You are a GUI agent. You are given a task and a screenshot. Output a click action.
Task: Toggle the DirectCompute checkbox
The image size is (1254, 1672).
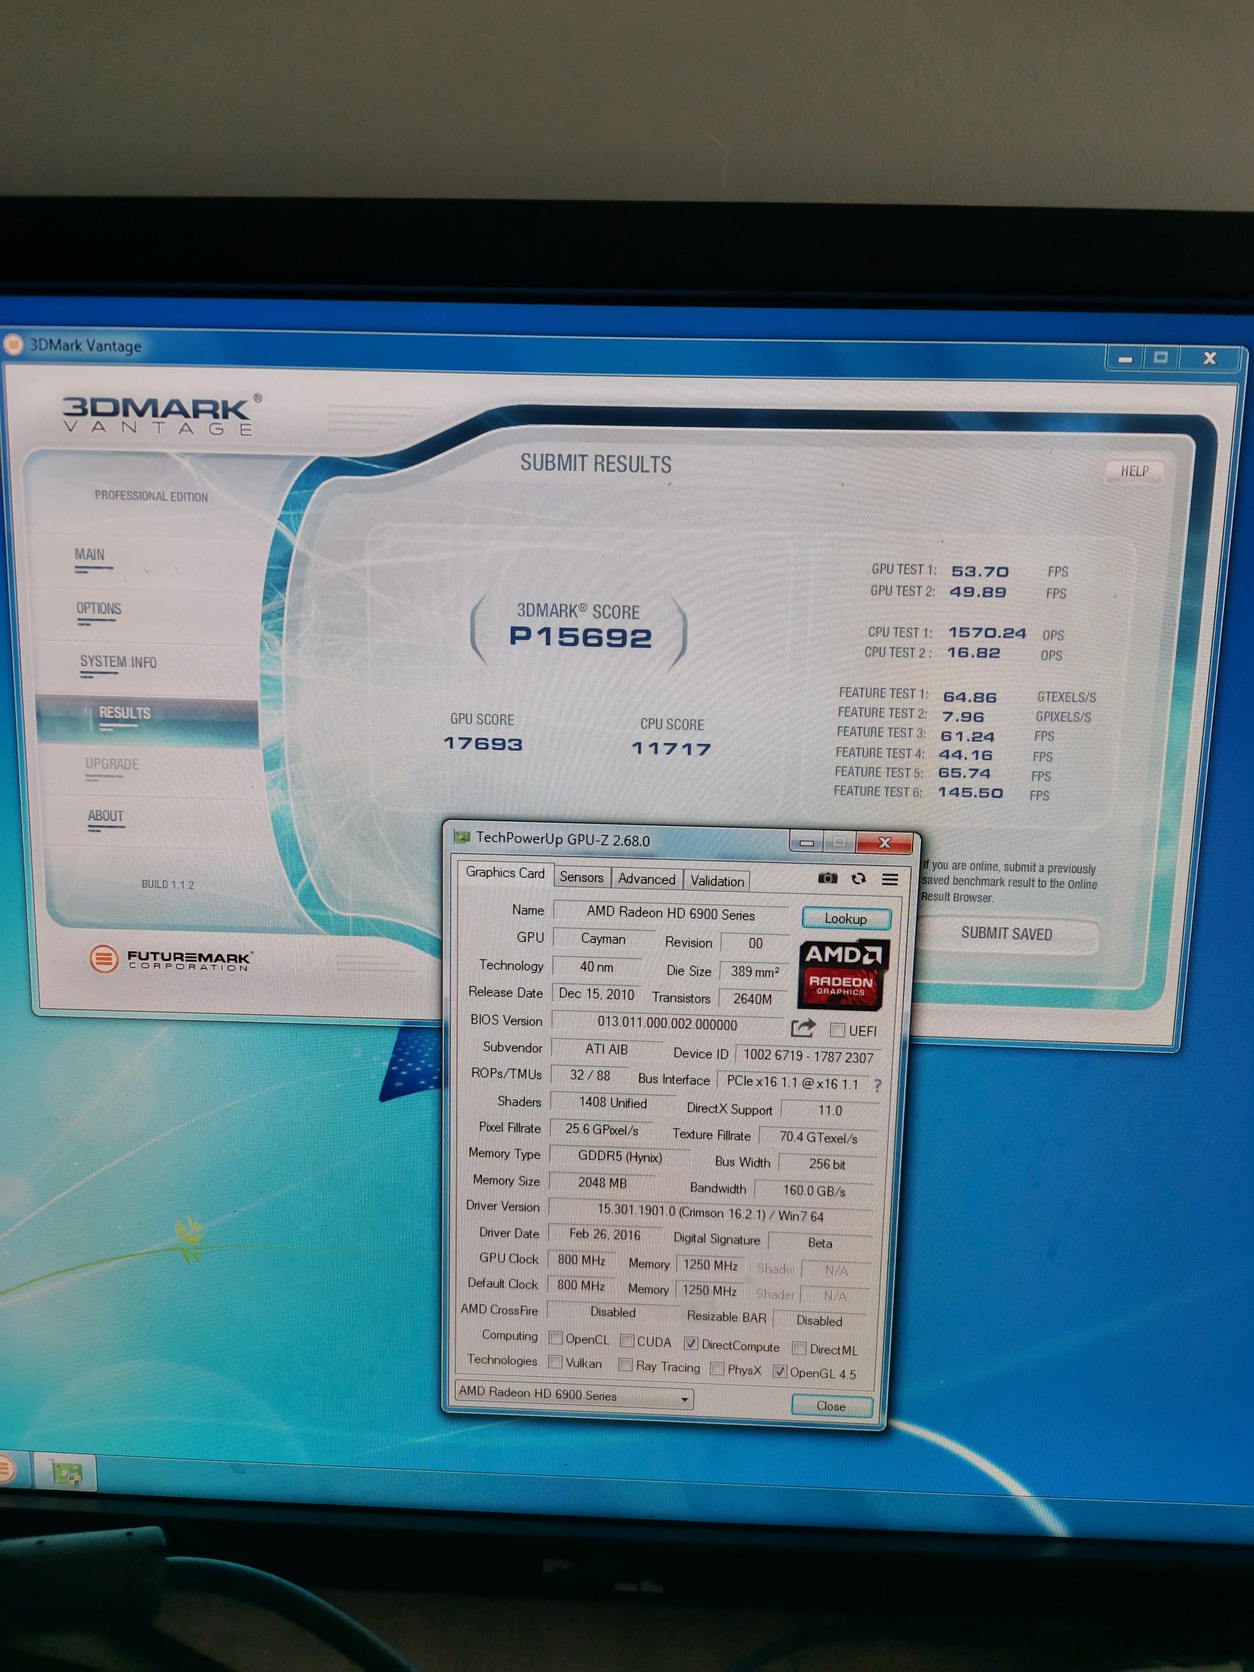tap(691, 1343)
